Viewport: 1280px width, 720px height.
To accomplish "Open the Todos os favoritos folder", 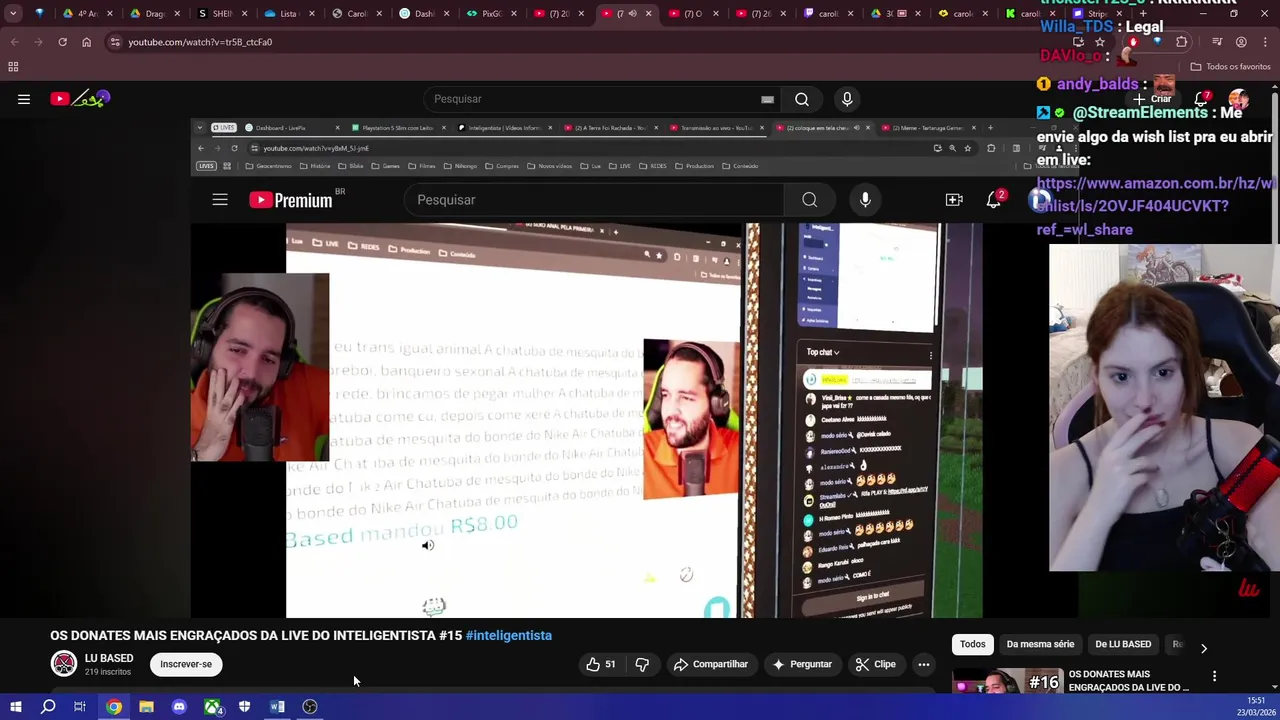I will coord(1230,67).
